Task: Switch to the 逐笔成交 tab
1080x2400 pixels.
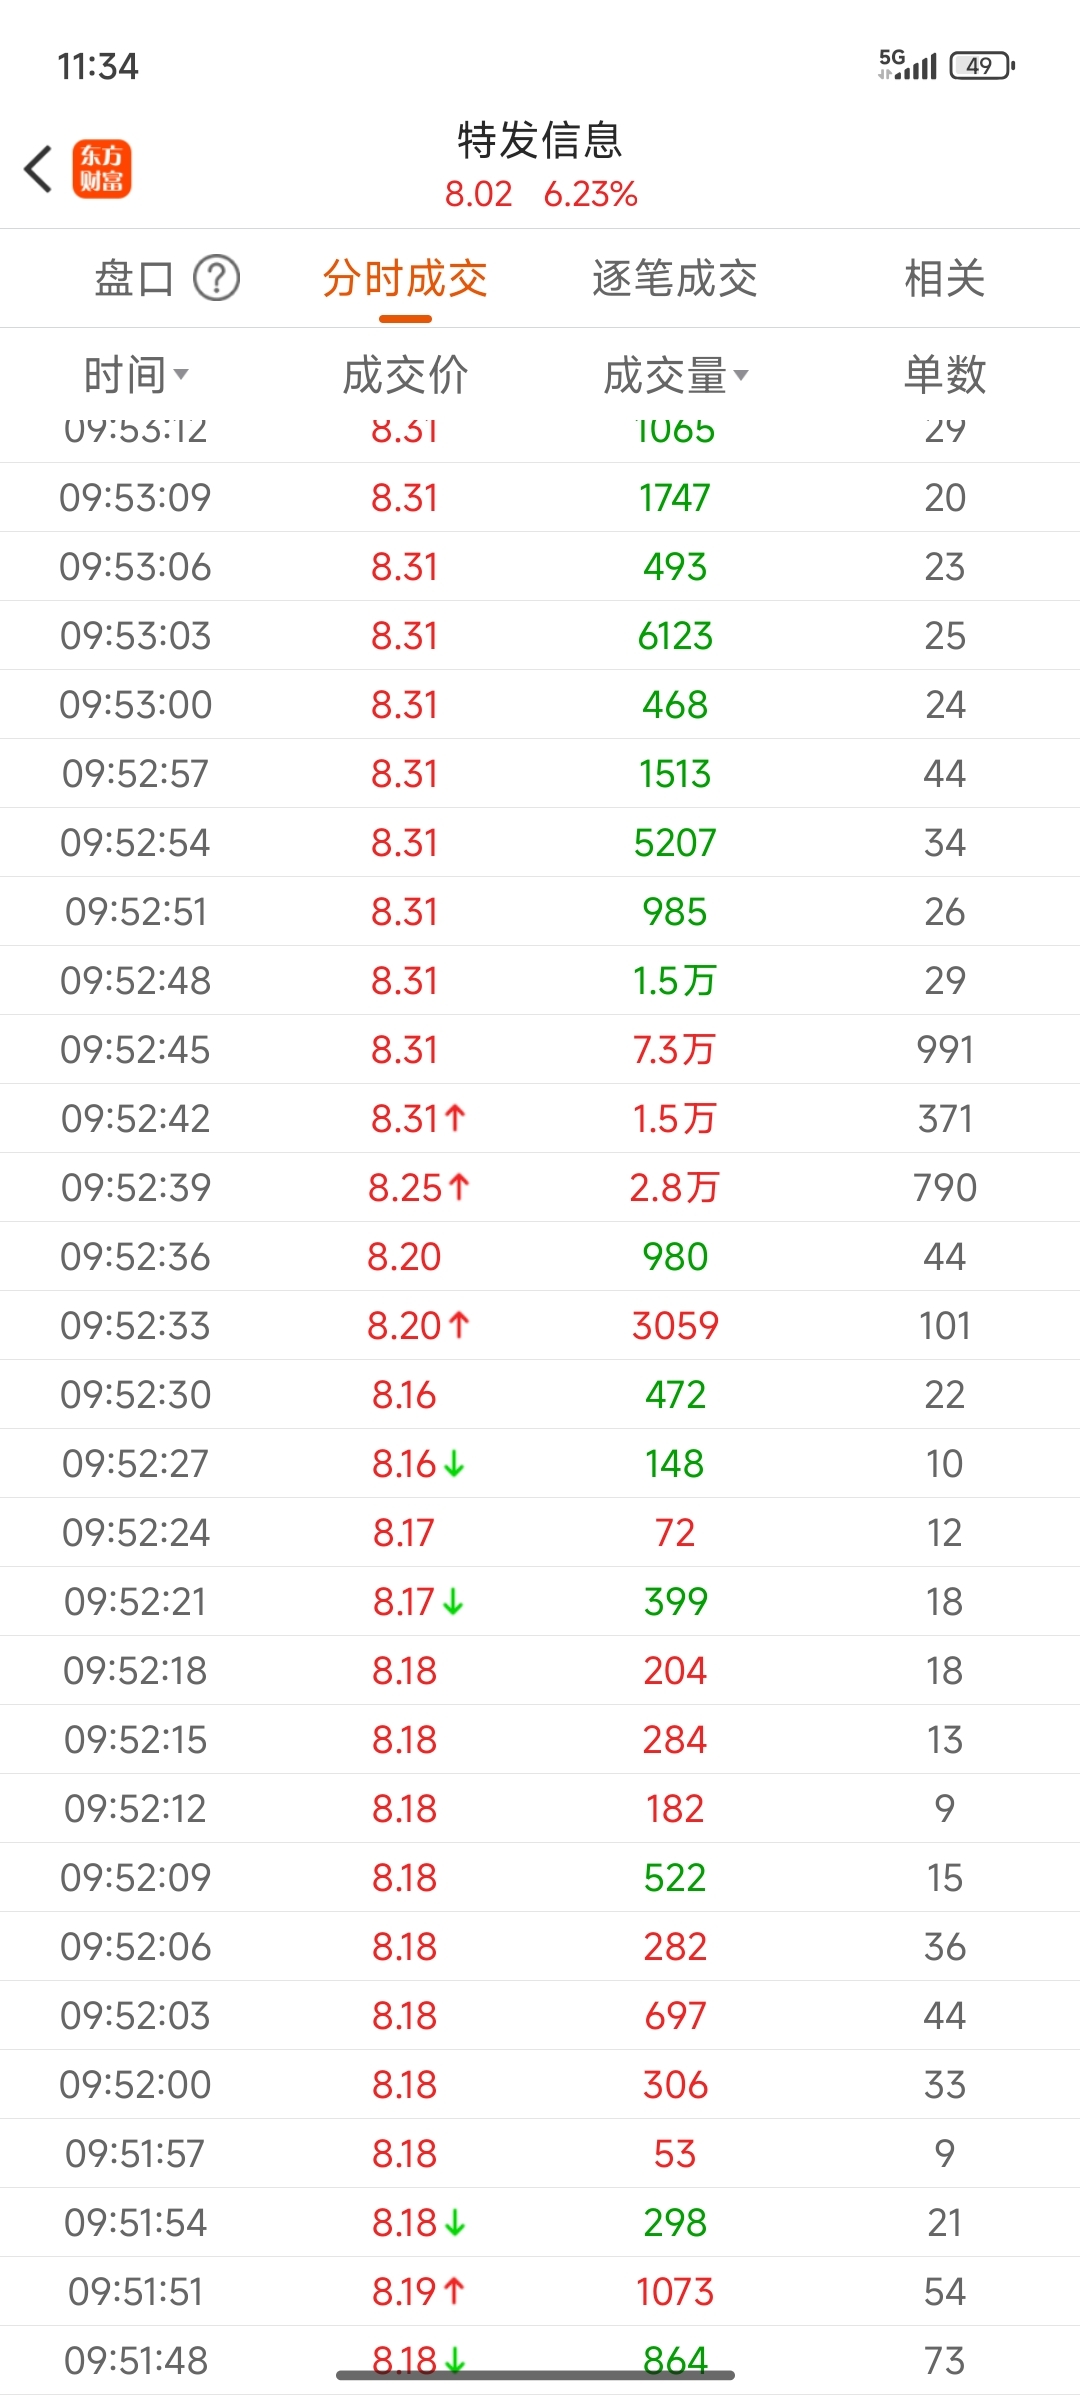Action: tap(675, 279)
